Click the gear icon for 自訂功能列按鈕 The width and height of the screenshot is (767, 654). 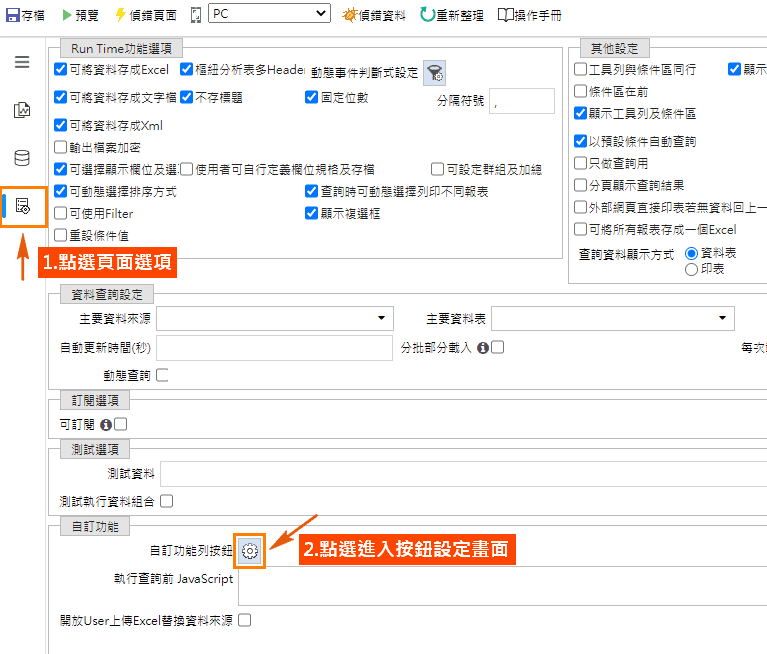point(250,550)
